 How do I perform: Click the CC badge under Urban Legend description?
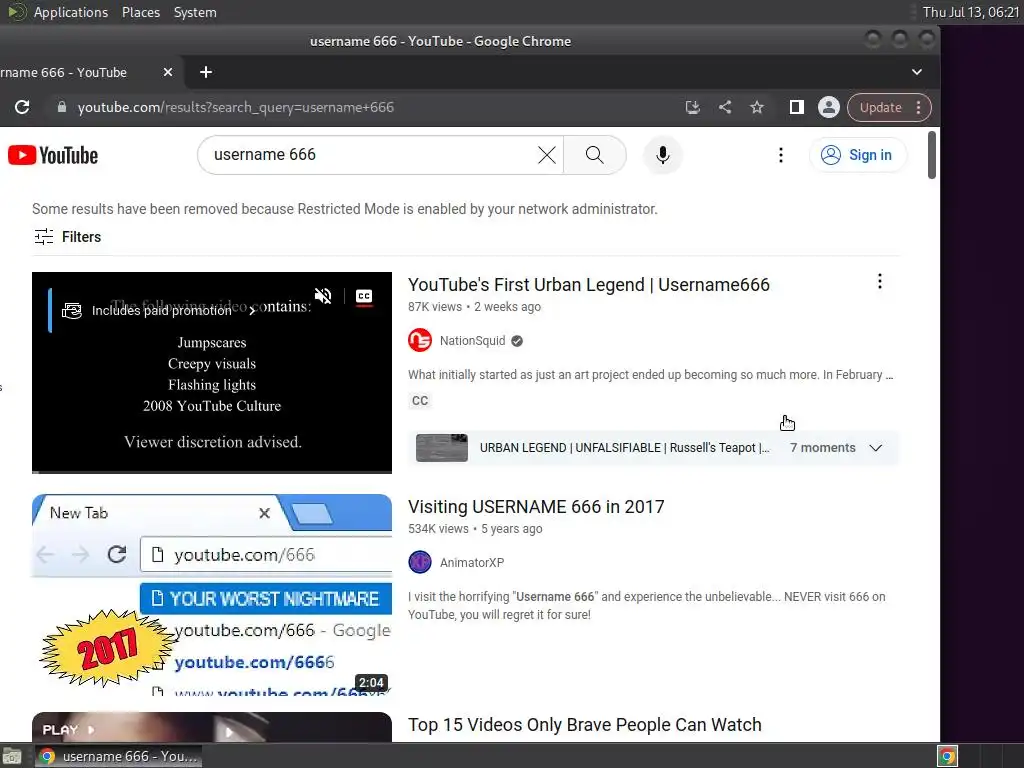[x=420, y=400]
